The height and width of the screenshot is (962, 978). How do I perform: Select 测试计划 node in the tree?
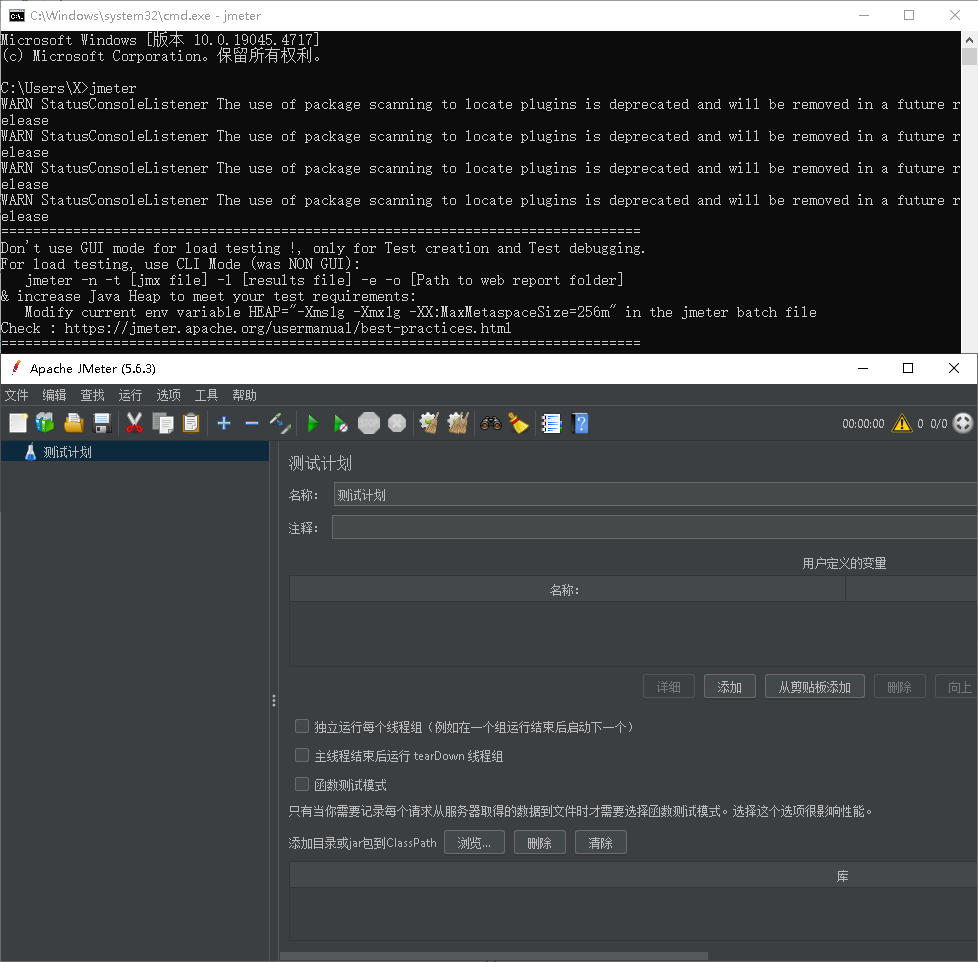[67, 452]
